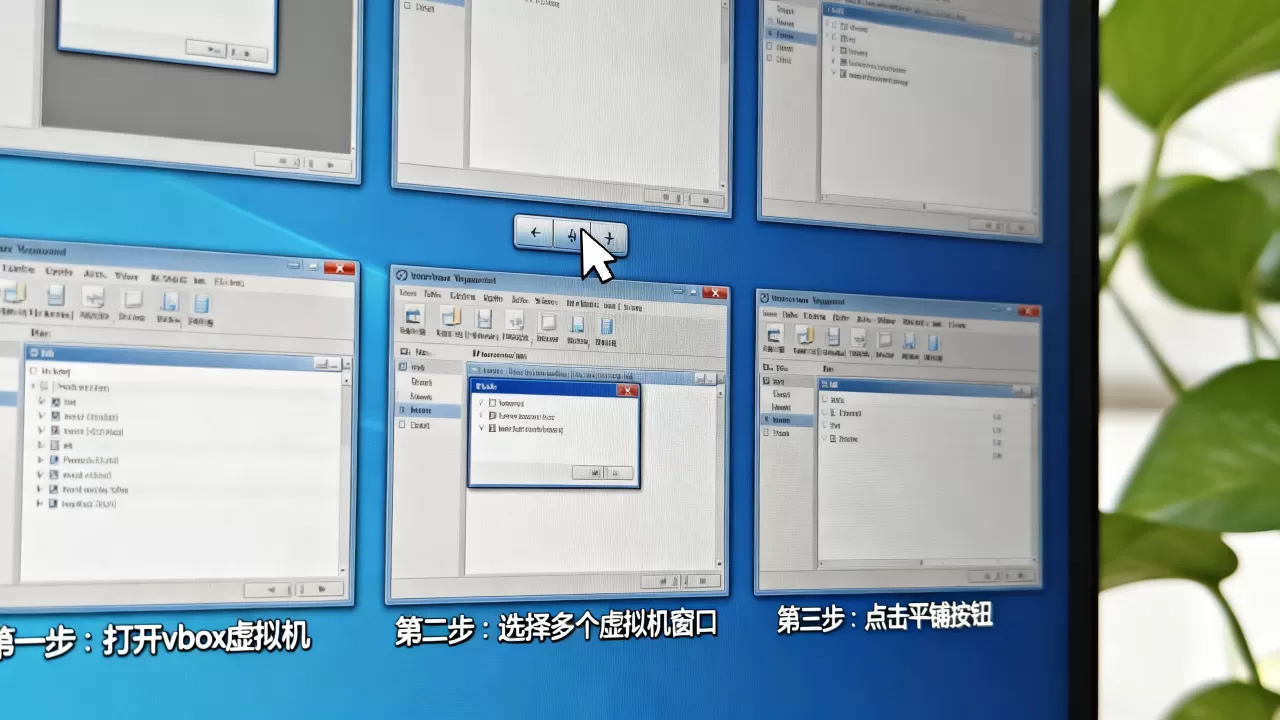Click the last blue icon in step-three window toolbar
Viewport: 1280px width, 720px height.
coord(933,343)
